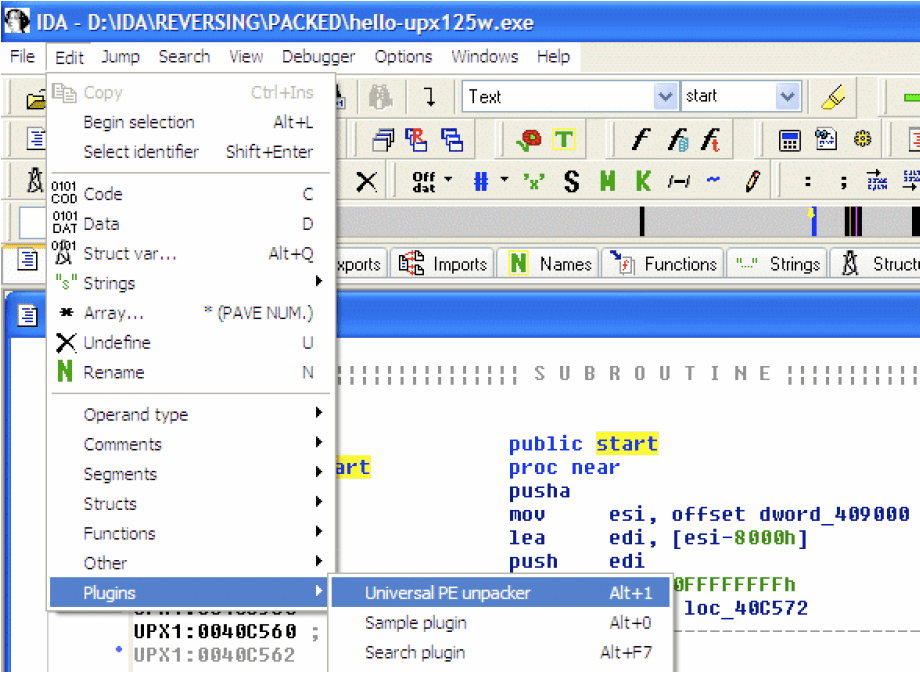Switch to the Names tab
Screen dimensions: 920x674
(x=549, y=265)
